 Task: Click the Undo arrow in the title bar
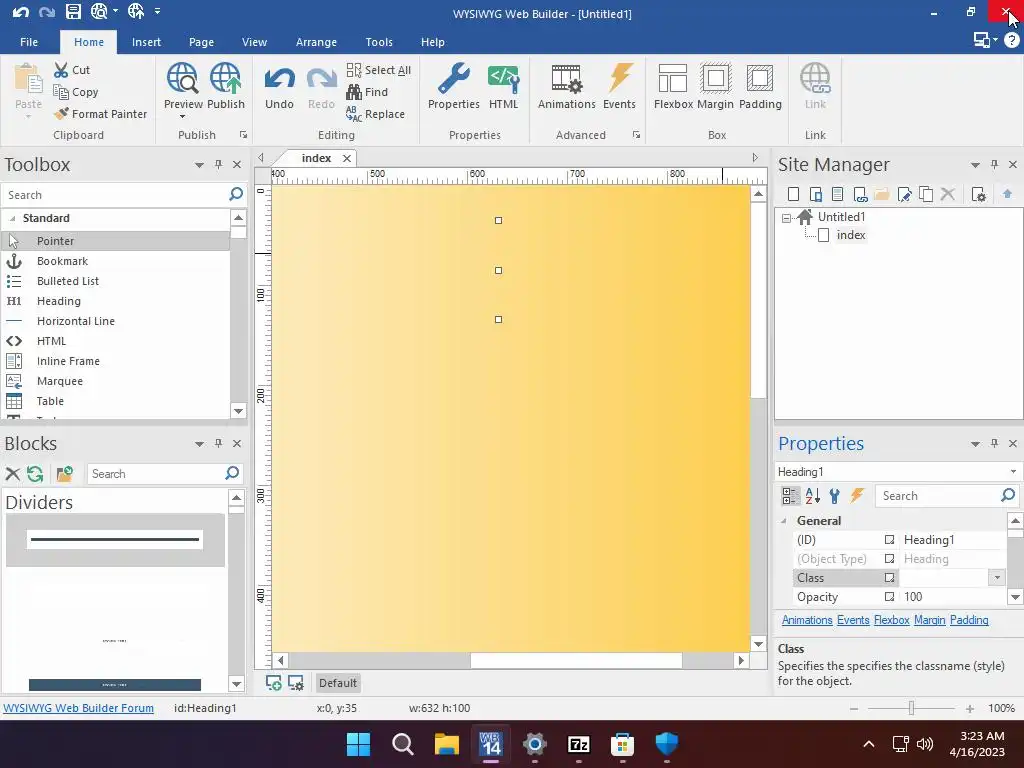pos(20,12)
